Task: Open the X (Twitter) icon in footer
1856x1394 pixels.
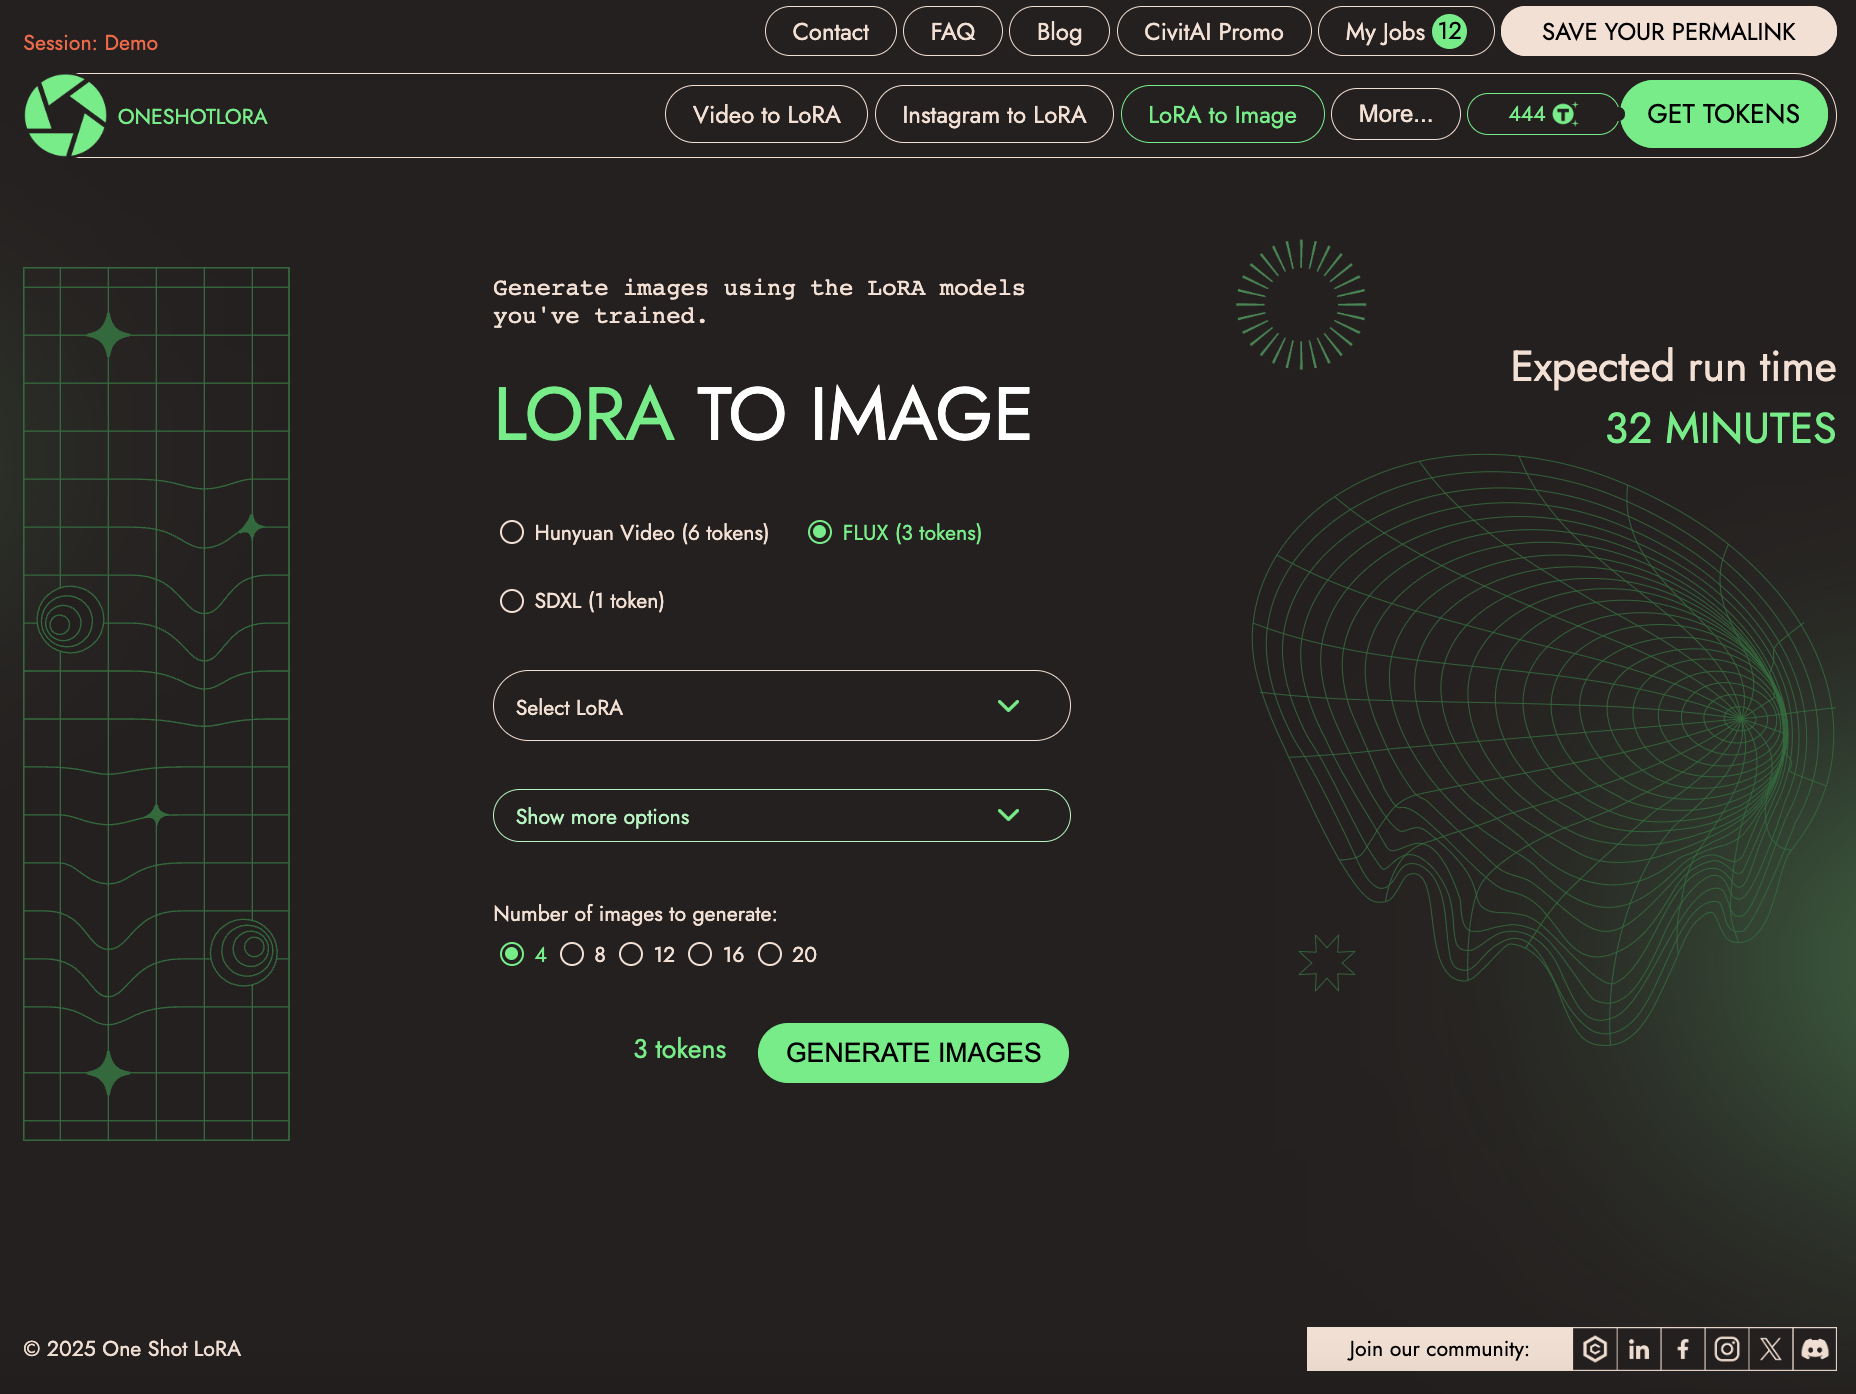Action: [1771, 1349]
